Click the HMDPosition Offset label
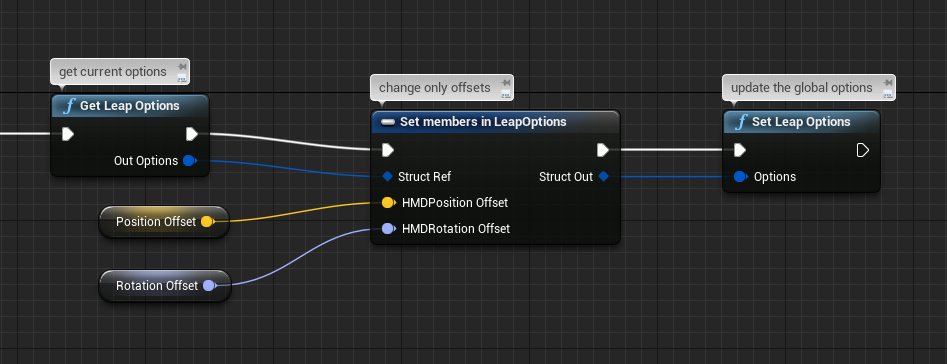 tap(455, 203)
